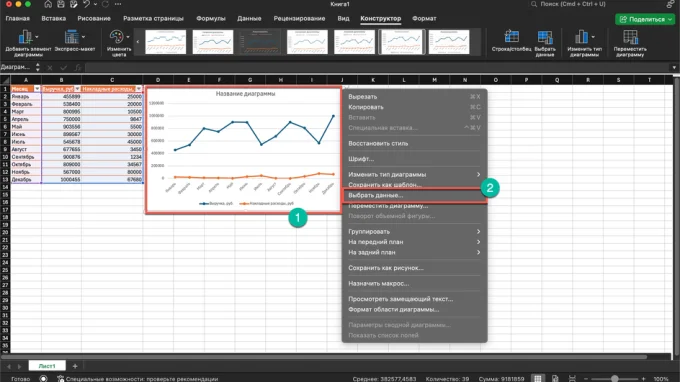
Task: Add a new sheet with plus button
Action: coord(75,366)
